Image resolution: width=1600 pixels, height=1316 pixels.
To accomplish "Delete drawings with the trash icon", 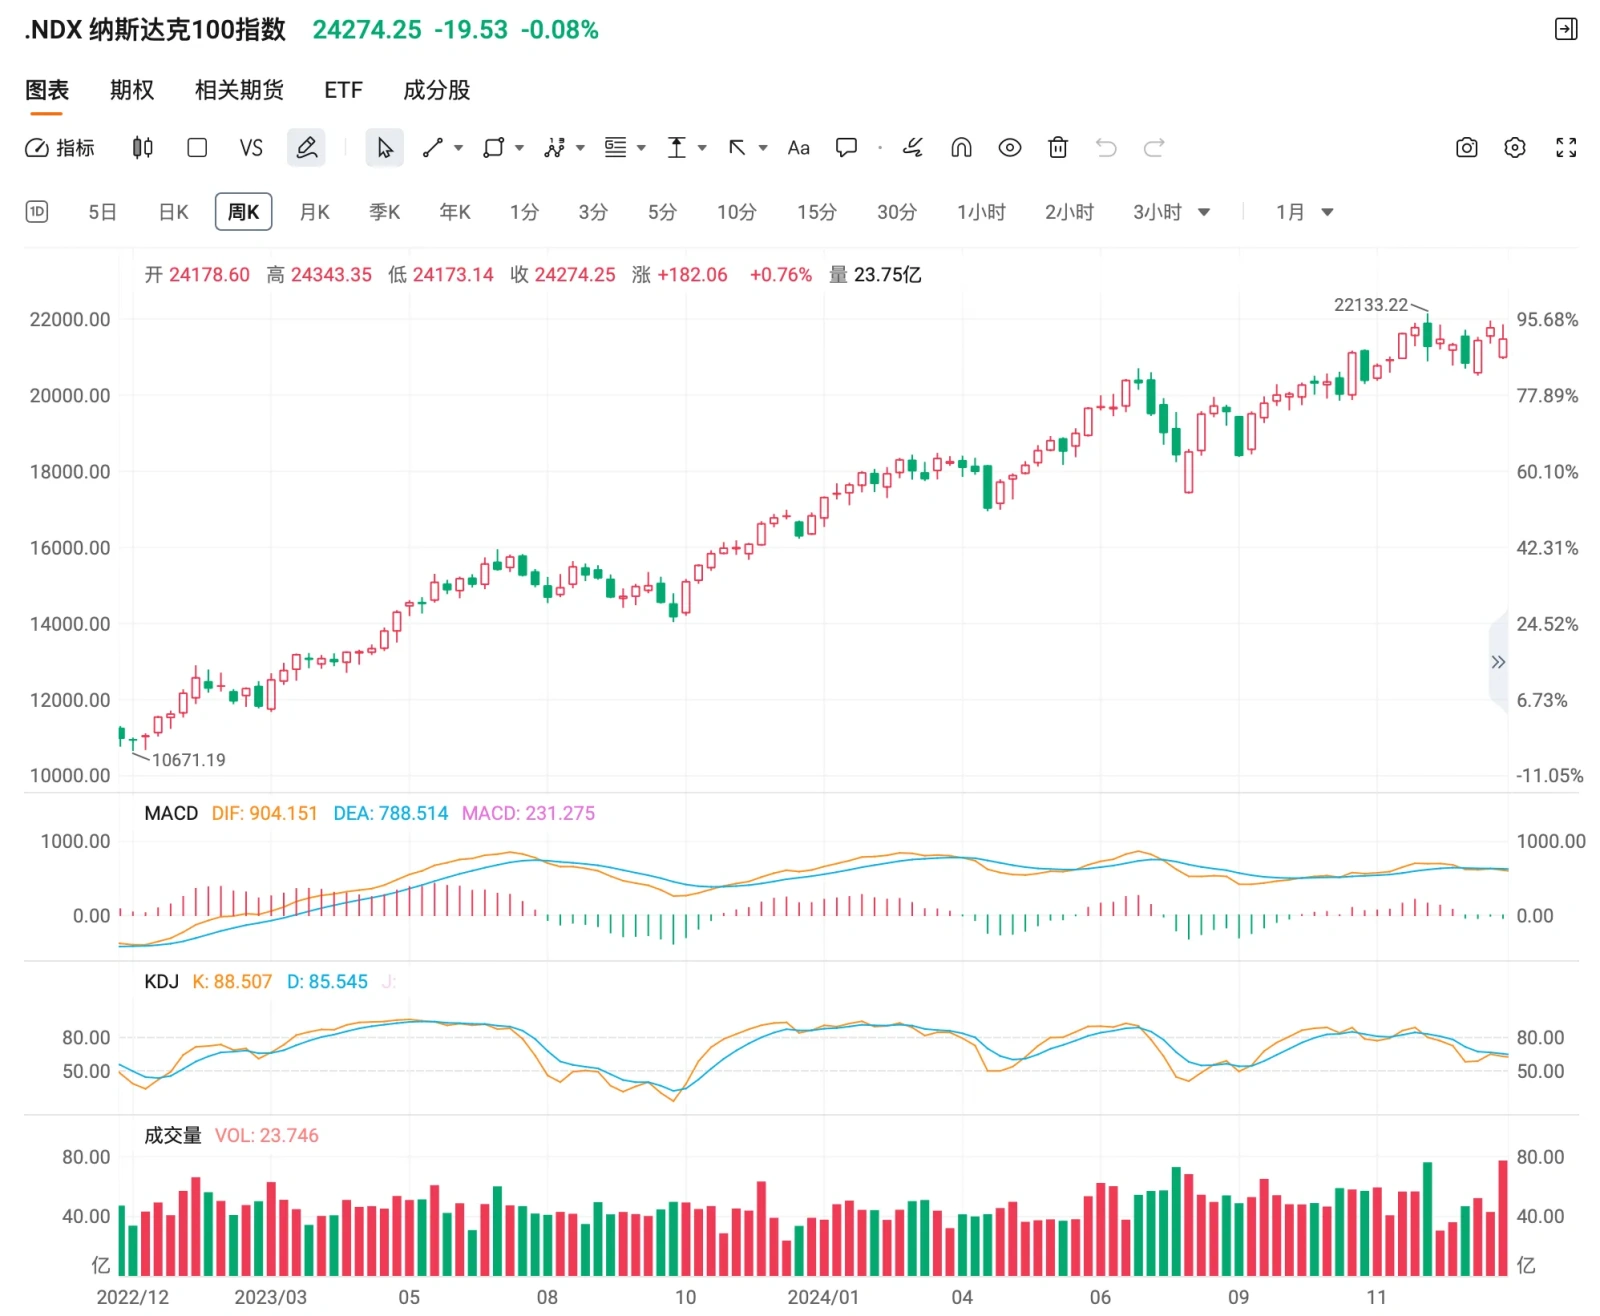I will point(1058,148).
